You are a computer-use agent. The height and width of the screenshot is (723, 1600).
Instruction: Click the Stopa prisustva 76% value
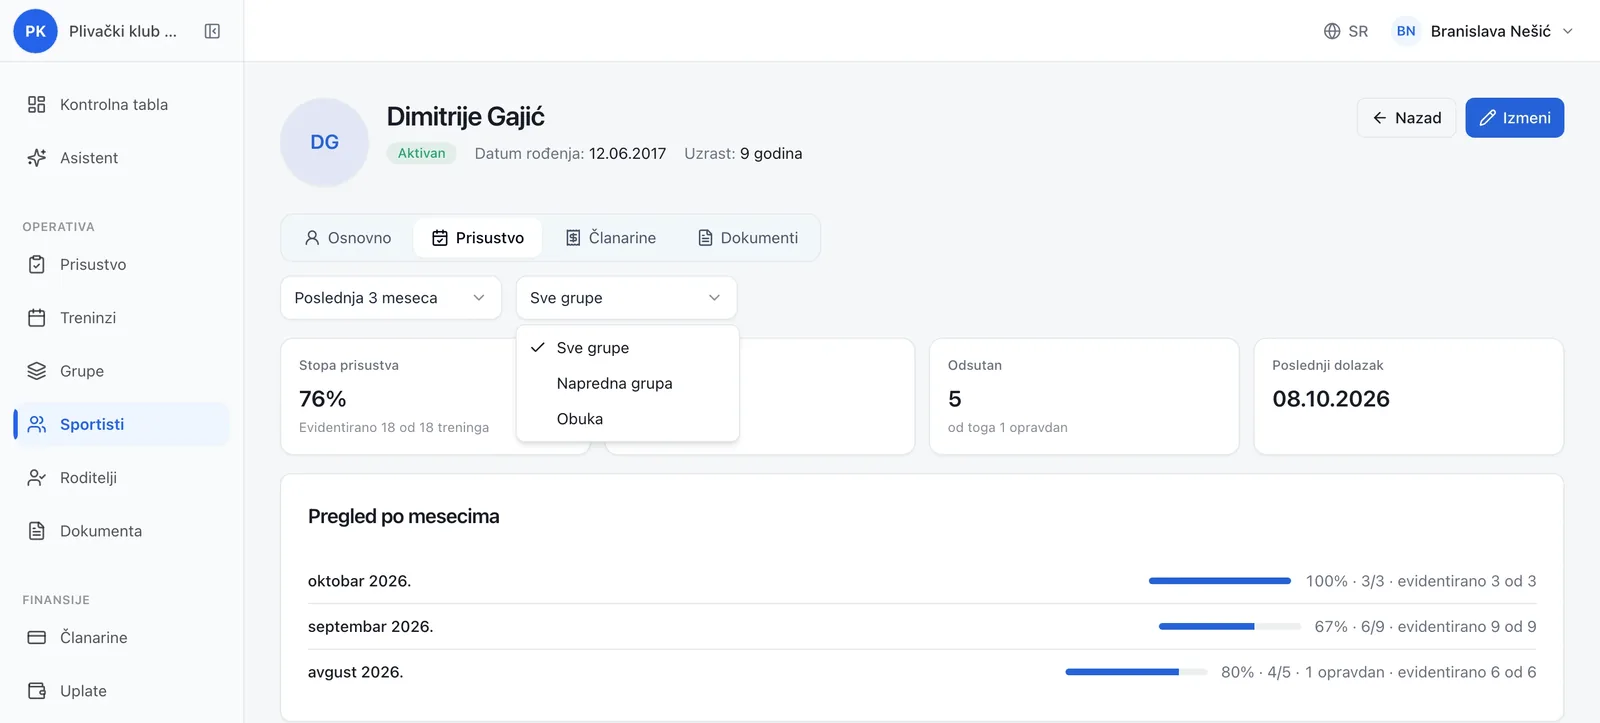(323, 399)
